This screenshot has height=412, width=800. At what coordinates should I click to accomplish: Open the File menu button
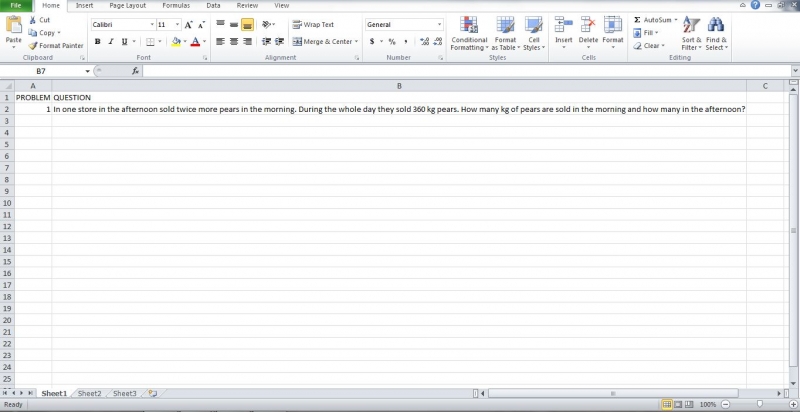(x=16, y=6)
